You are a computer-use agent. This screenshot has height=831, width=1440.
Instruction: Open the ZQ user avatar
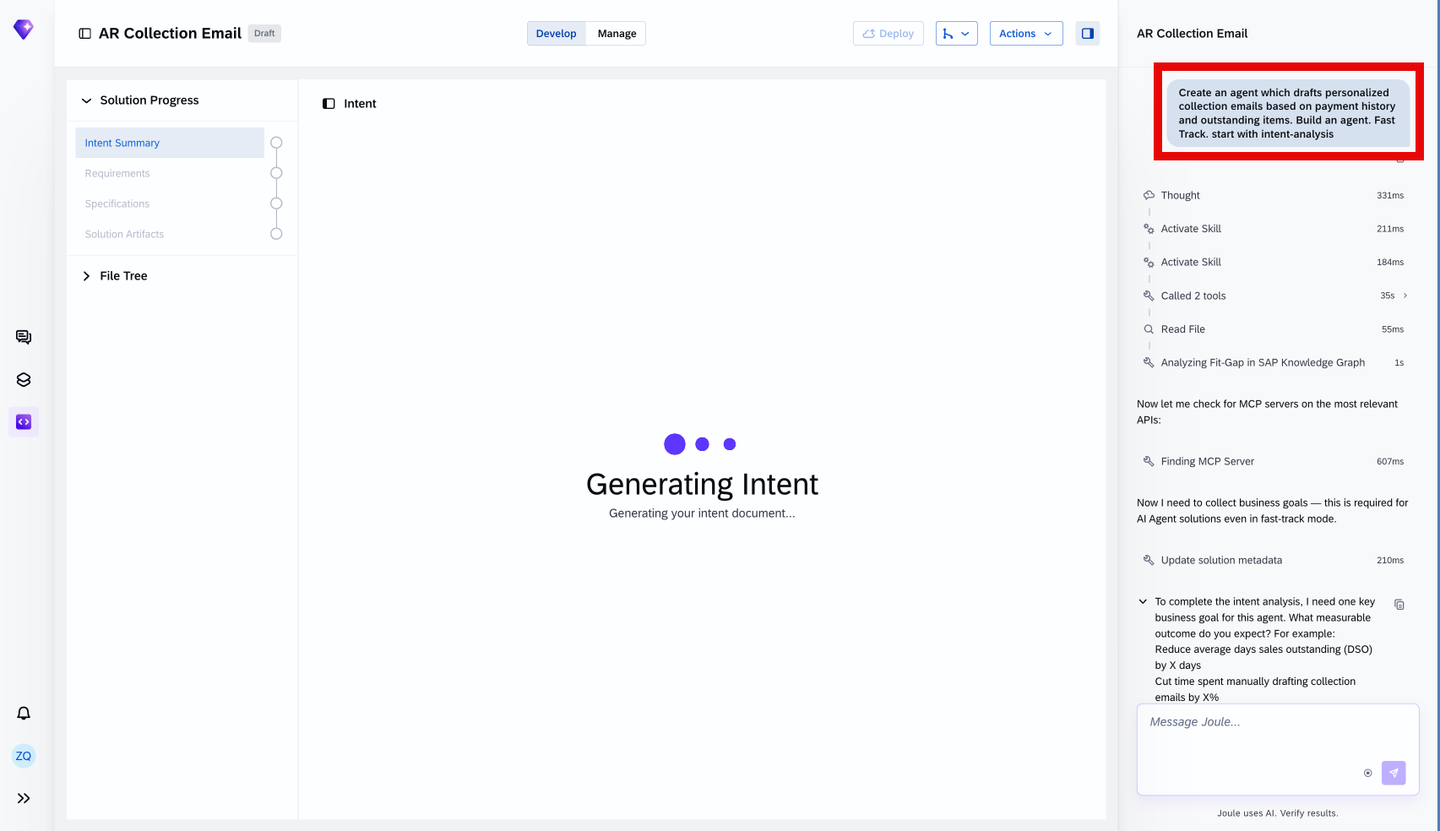click(x=23, y=756)
